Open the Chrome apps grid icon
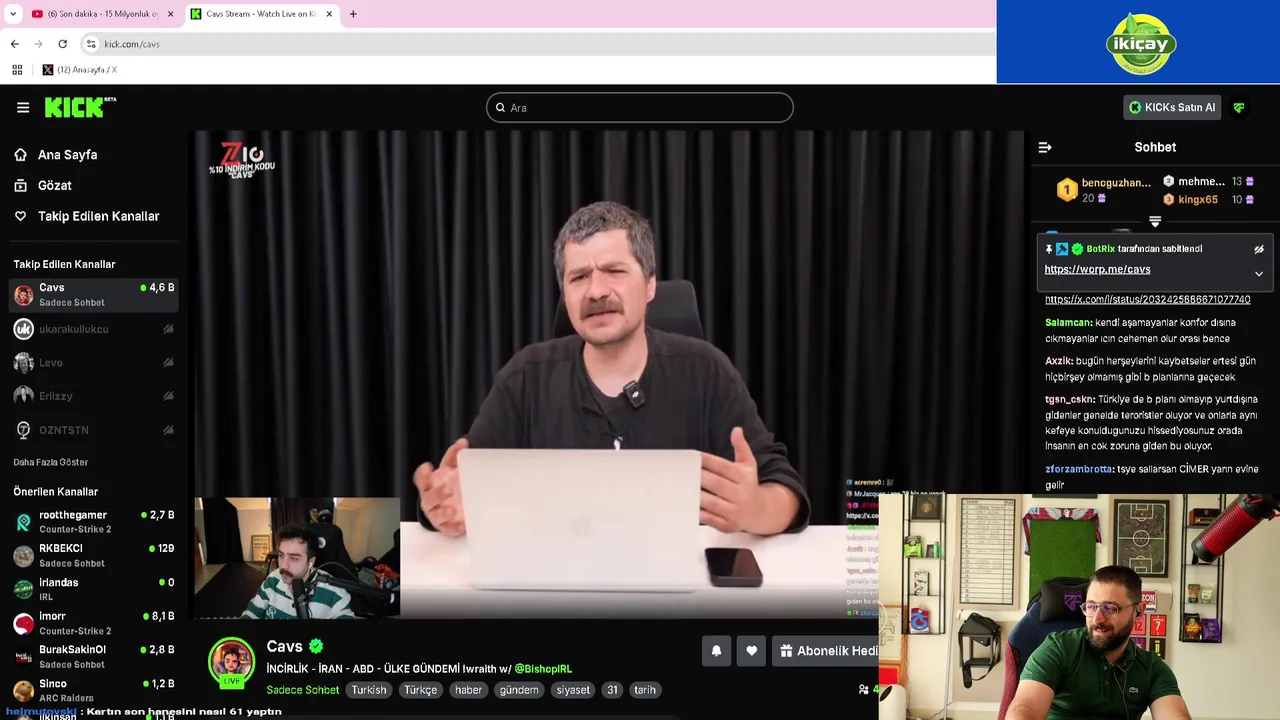Viewport: 1280px width, 720px height. tap(17, 70)
